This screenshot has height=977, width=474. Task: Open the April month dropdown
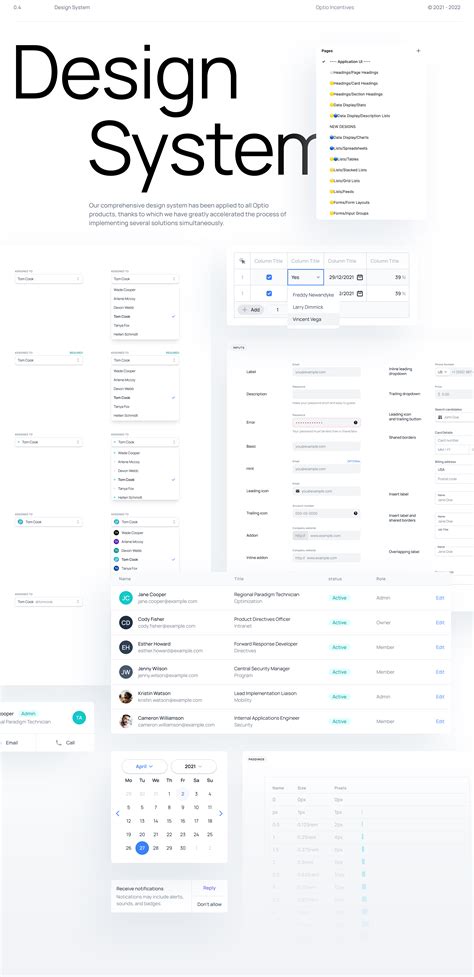coord(145,766)
